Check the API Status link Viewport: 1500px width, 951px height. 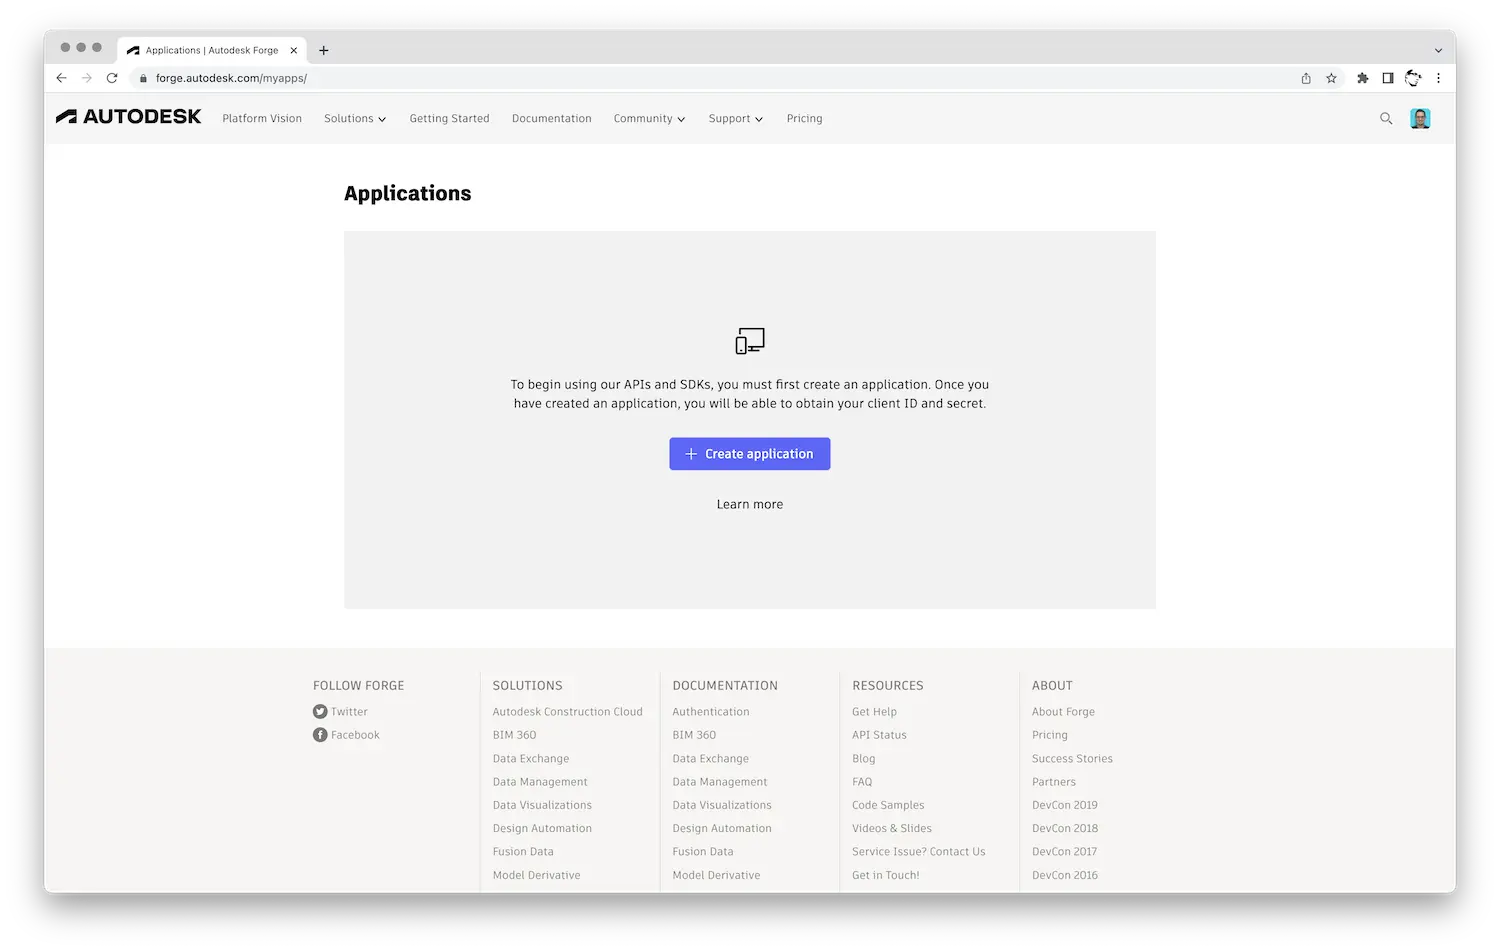pyautogui.click(x=879, y=735)
